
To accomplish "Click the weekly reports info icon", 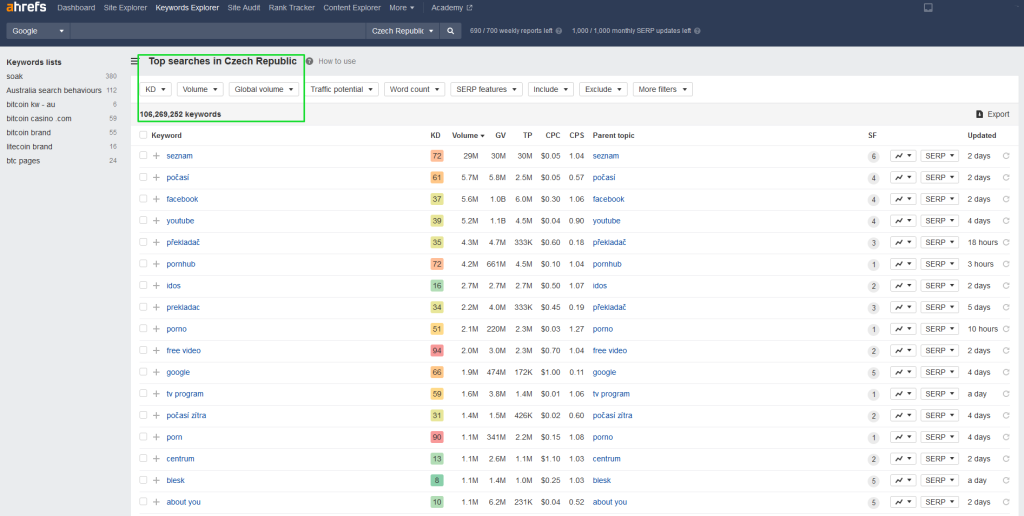I will (x=559, y=31).
